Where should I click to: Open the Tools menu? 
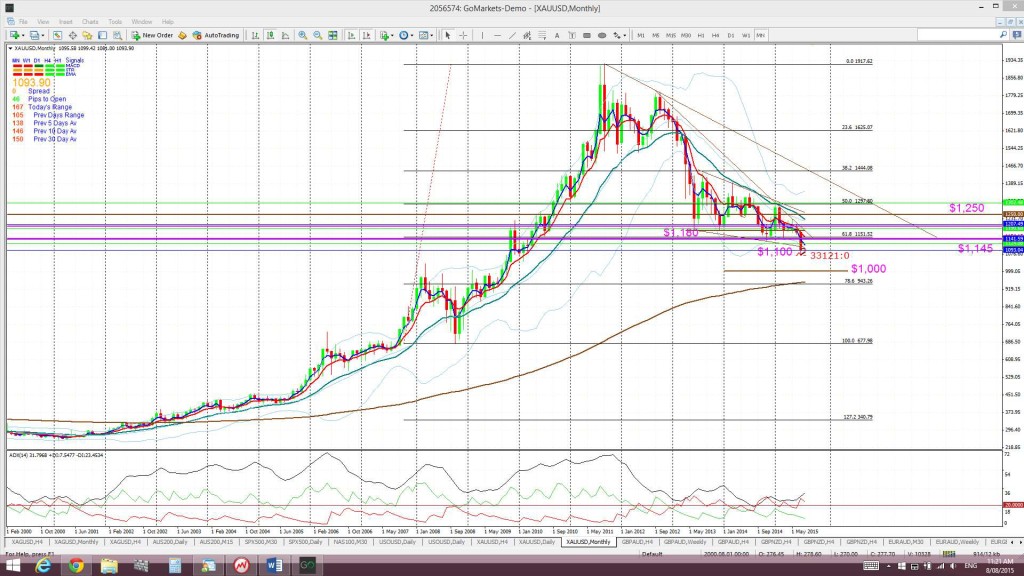[x=115, y=22]
